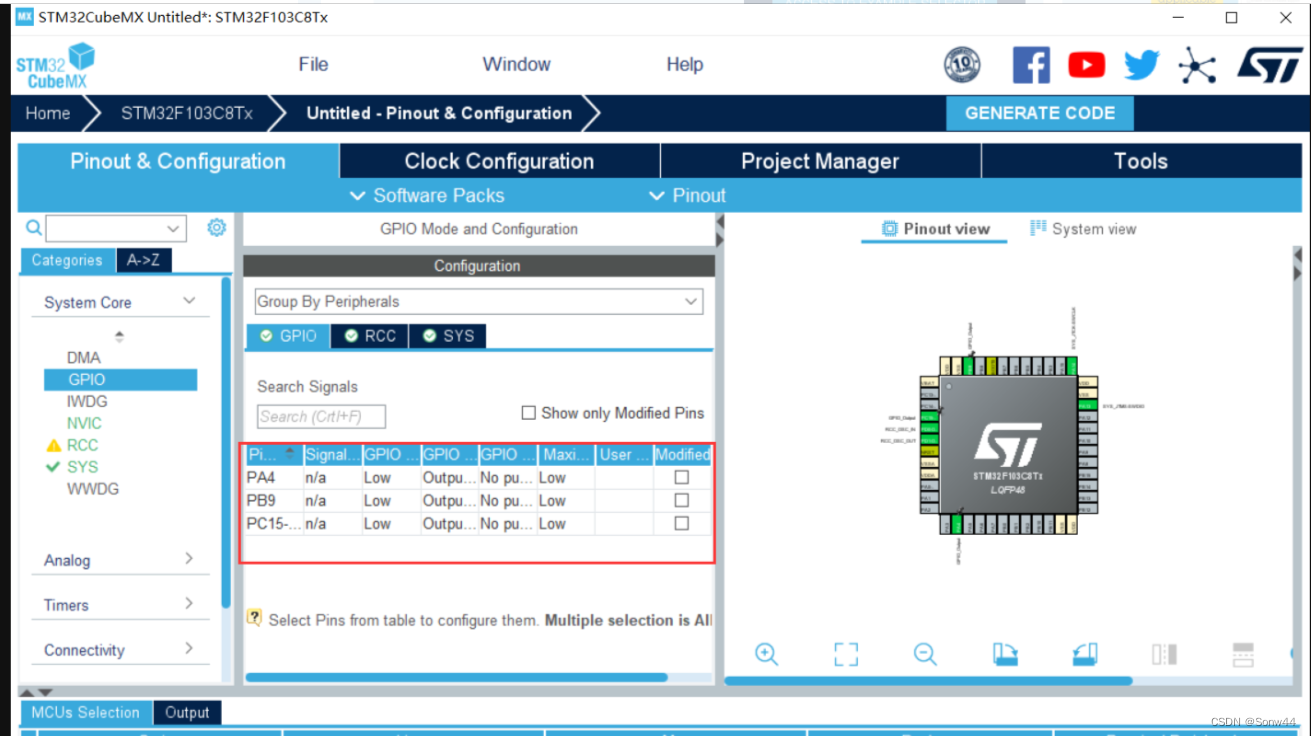Open the Help menu
1311x736 pixels.
[685, 64]
